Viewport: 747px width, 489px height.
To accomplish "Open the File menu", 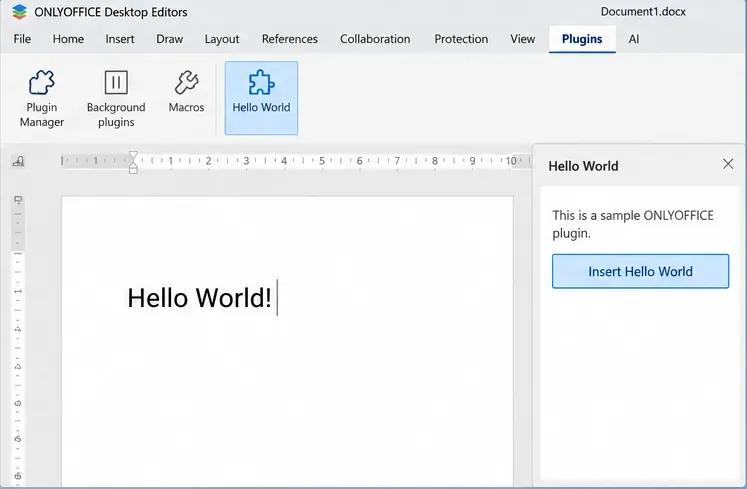I will click(22, 39).
